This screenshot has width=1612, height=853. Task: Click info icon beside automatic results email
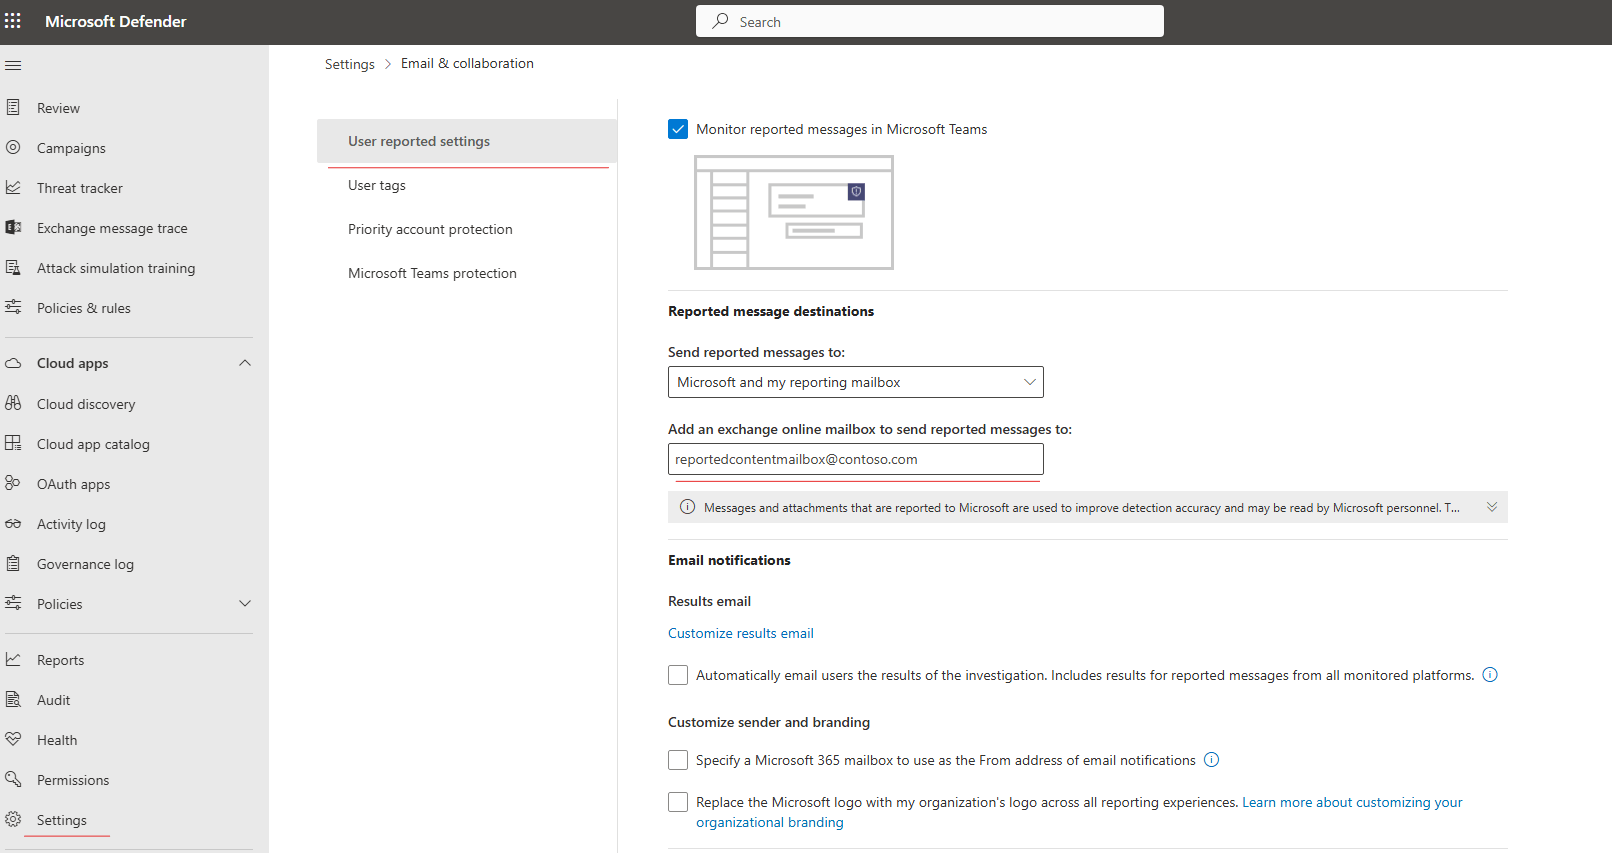point(1490,675)
